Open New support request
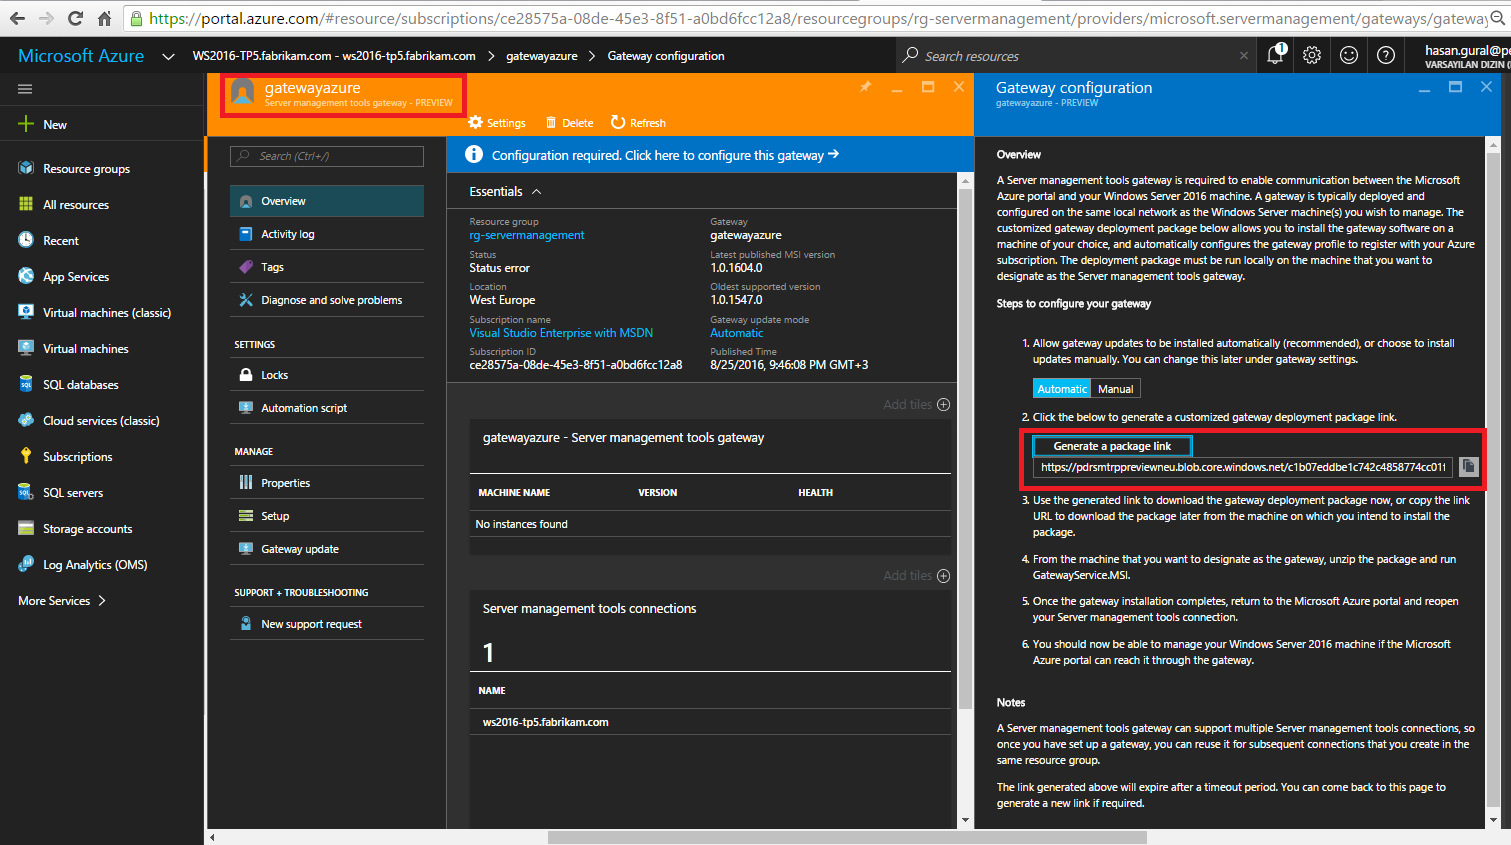 327,624
